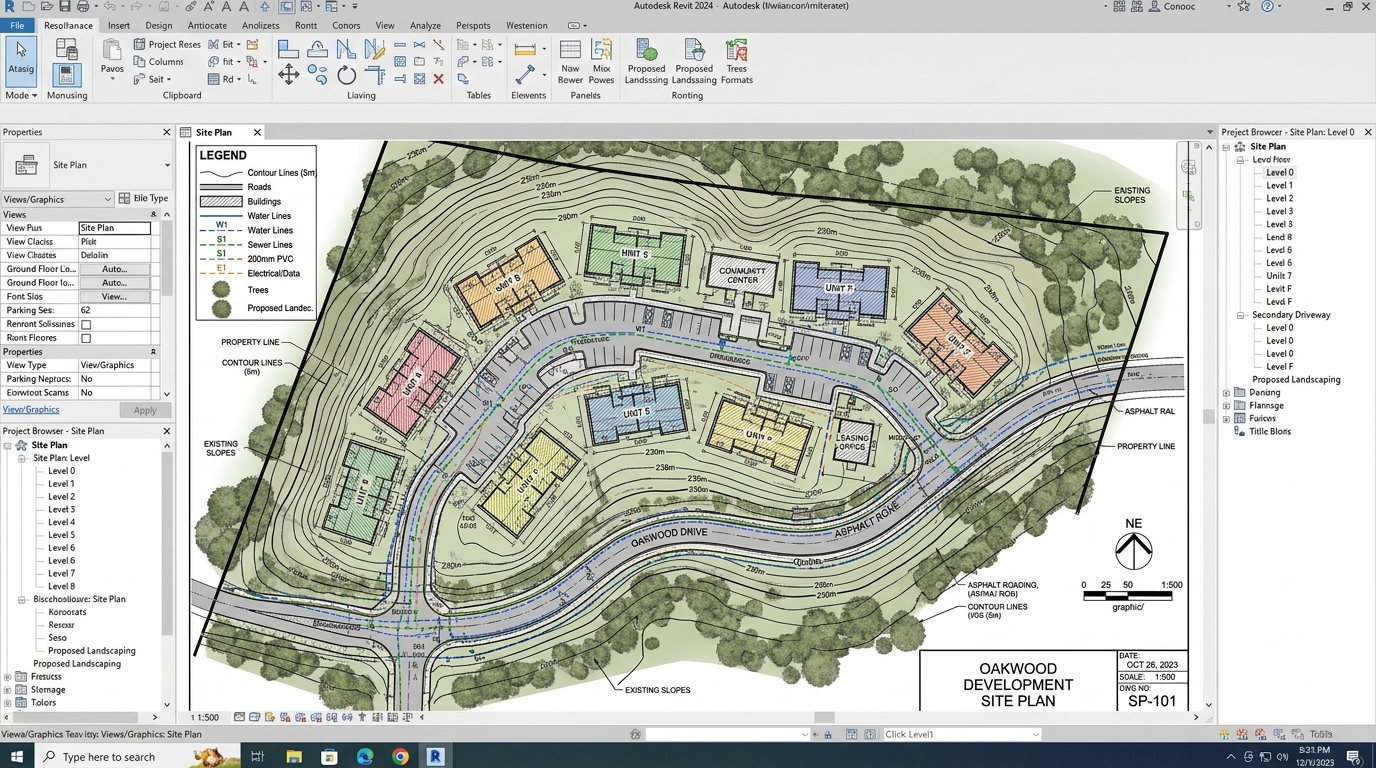Select Title Blors in the Project Browser
This screenshot has height=768, width=1376.
(1270, 432)
